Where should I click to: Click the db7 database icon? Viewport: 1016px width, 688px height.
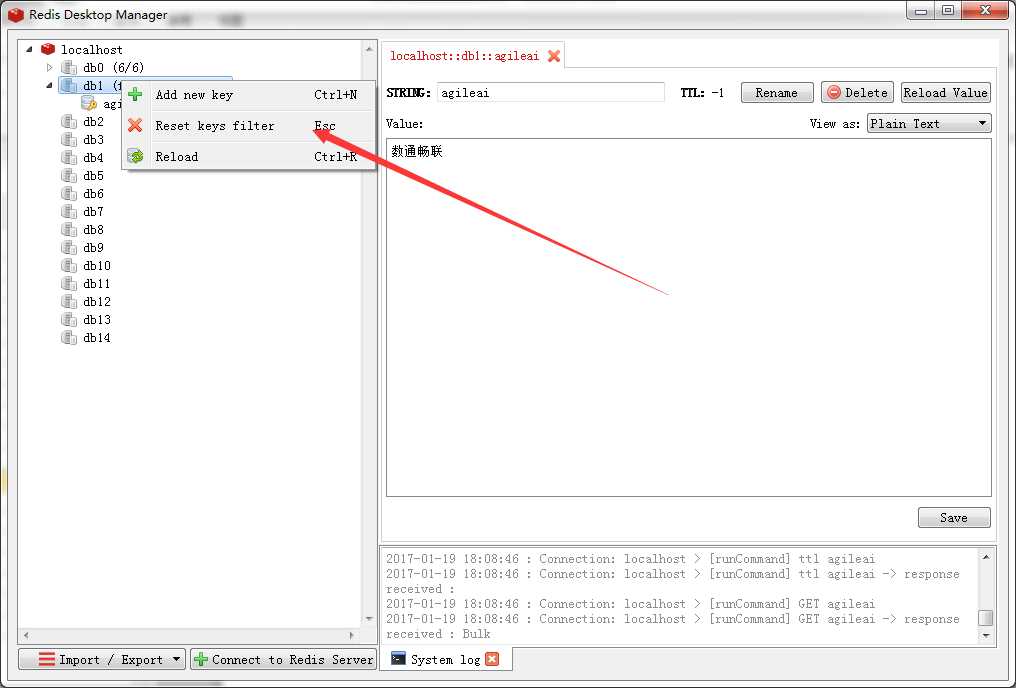(69, 212)
